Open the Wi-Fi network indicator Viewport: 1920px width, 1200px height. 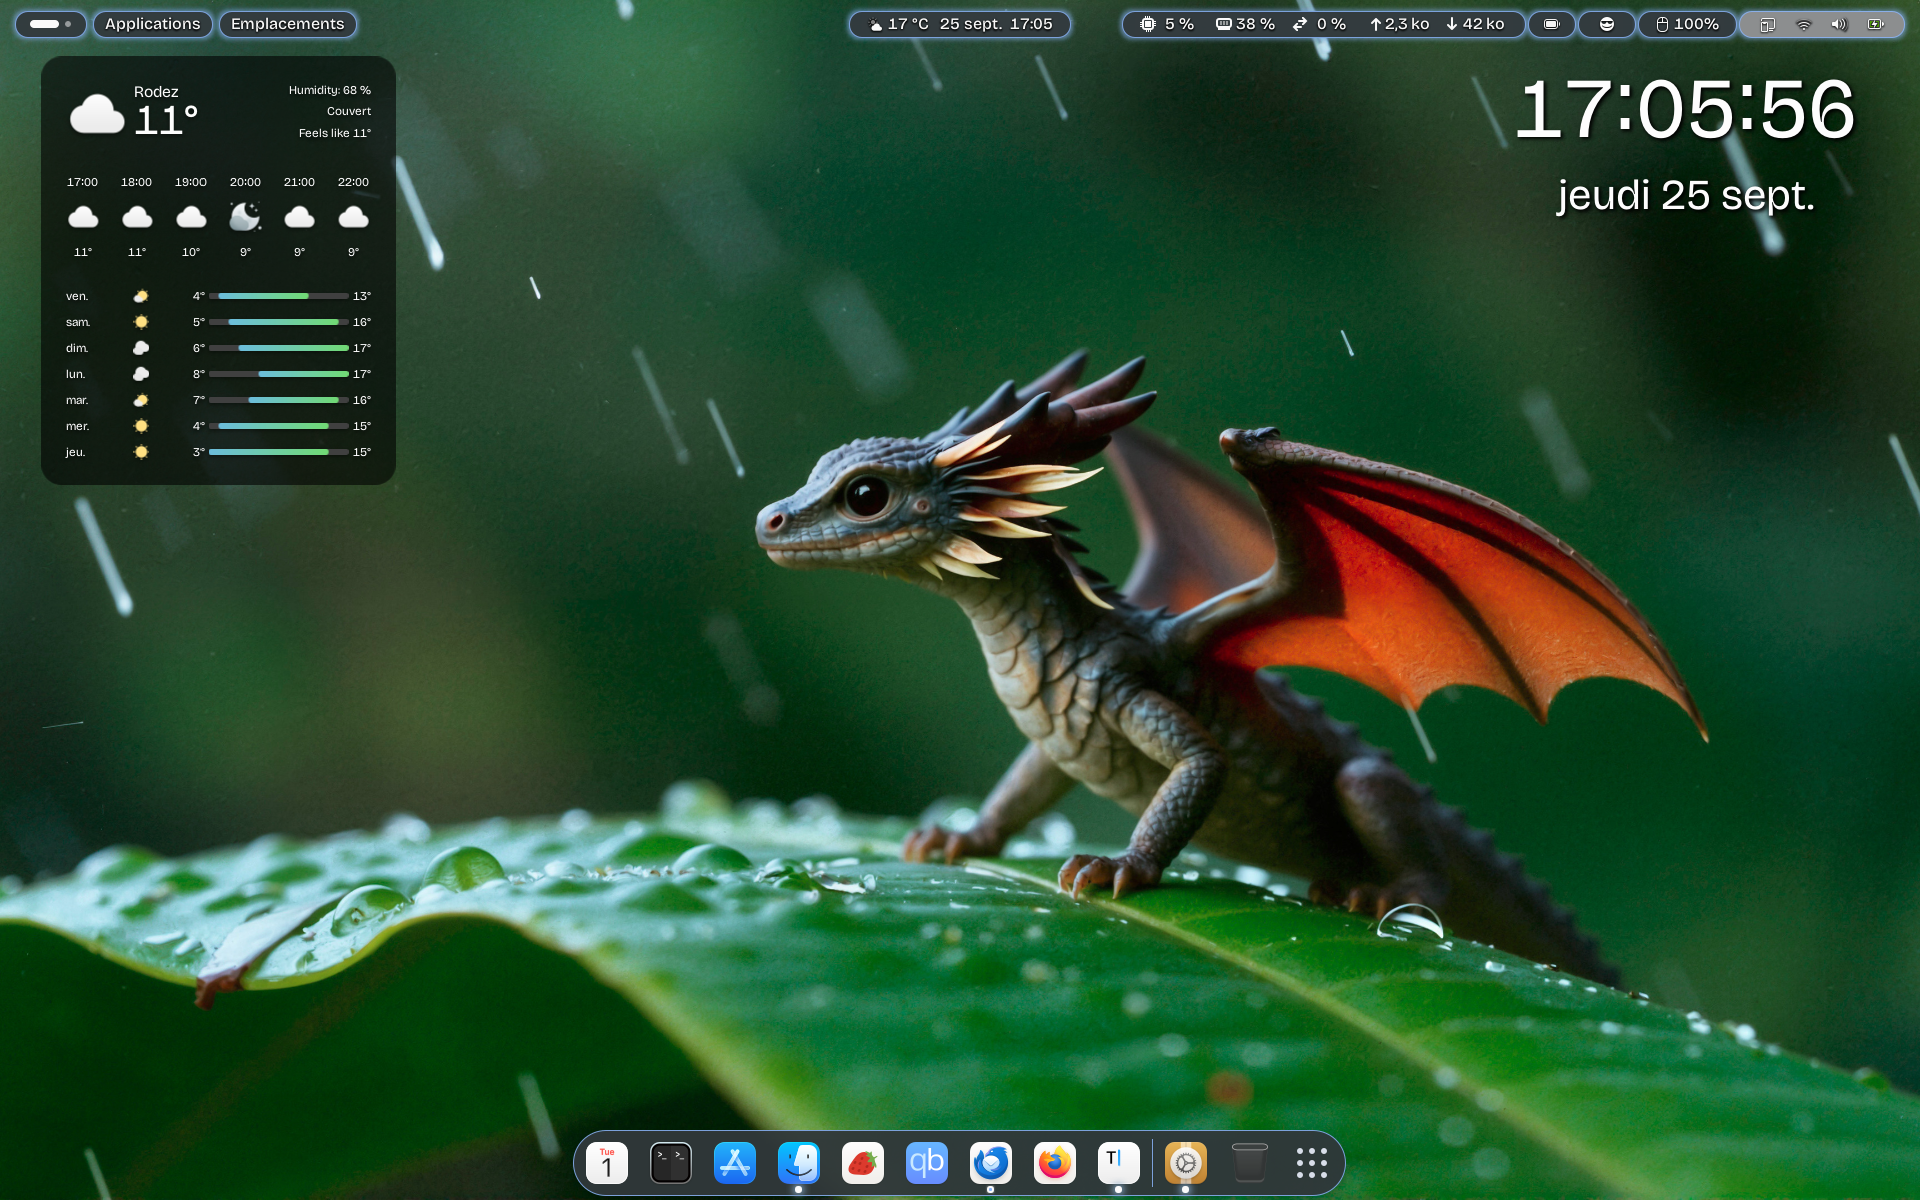tap(1803, 24)
